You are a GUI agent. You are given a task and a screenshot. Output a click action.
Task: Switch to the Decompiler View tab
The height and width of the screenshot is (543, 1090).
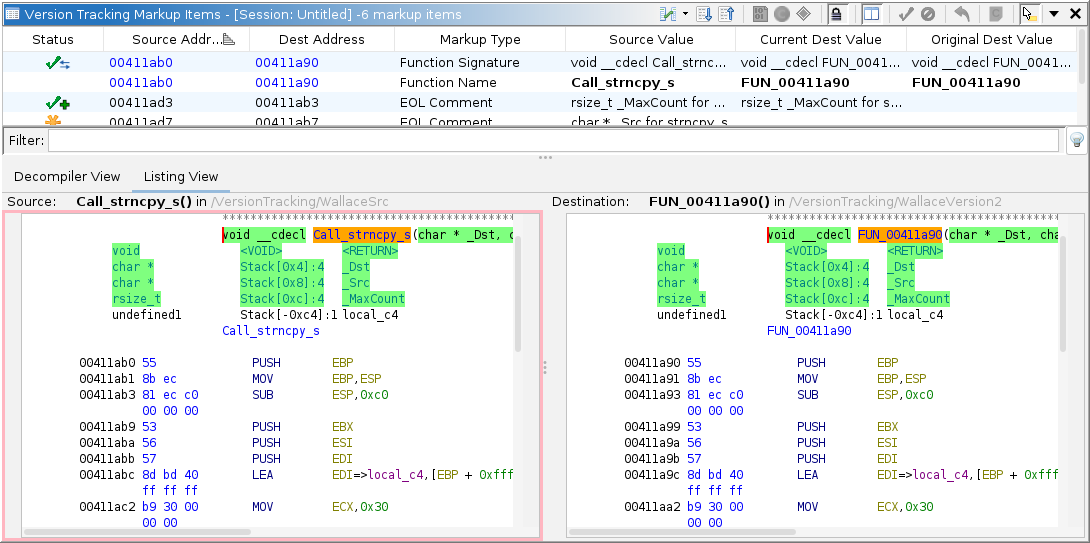pyautogui.click(x=67, y=176)
